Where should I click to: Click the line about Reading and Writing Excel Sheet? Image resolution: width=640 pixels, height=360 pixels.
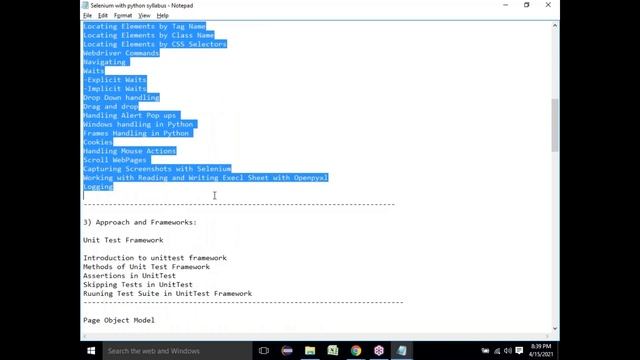206,178
